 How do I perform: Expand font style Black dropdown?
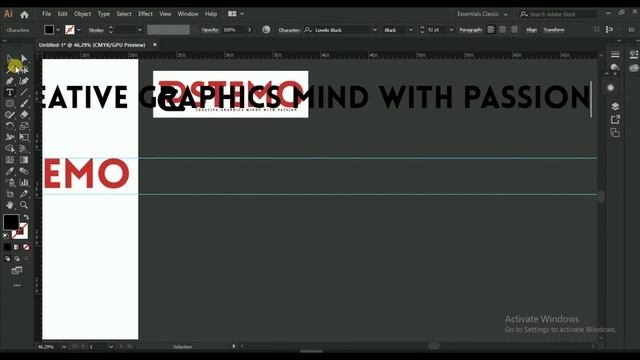411,30
